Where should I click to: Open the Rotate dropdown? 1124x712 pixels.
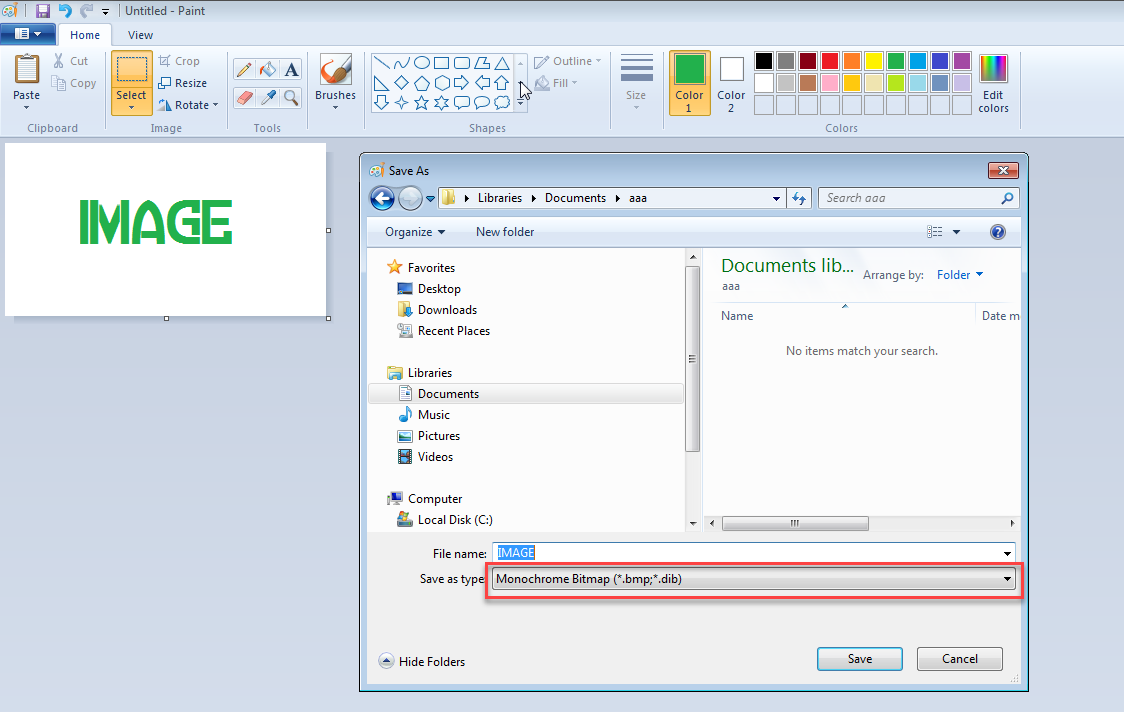[x=188, y=105]
